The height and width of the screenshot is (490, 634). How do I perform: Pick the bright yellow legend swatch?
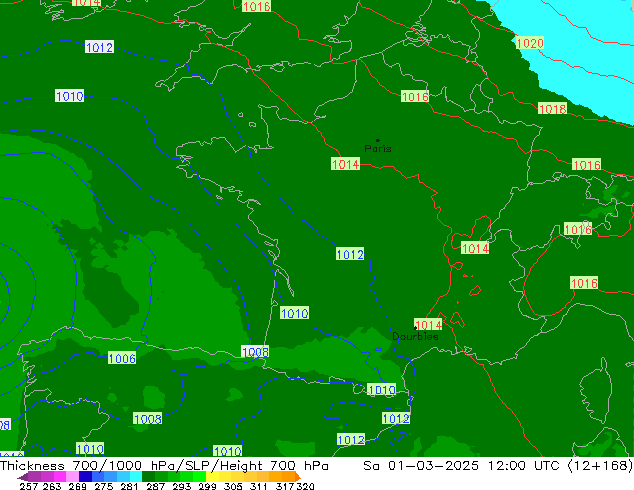pyautogui.click(x=212, y=476)
